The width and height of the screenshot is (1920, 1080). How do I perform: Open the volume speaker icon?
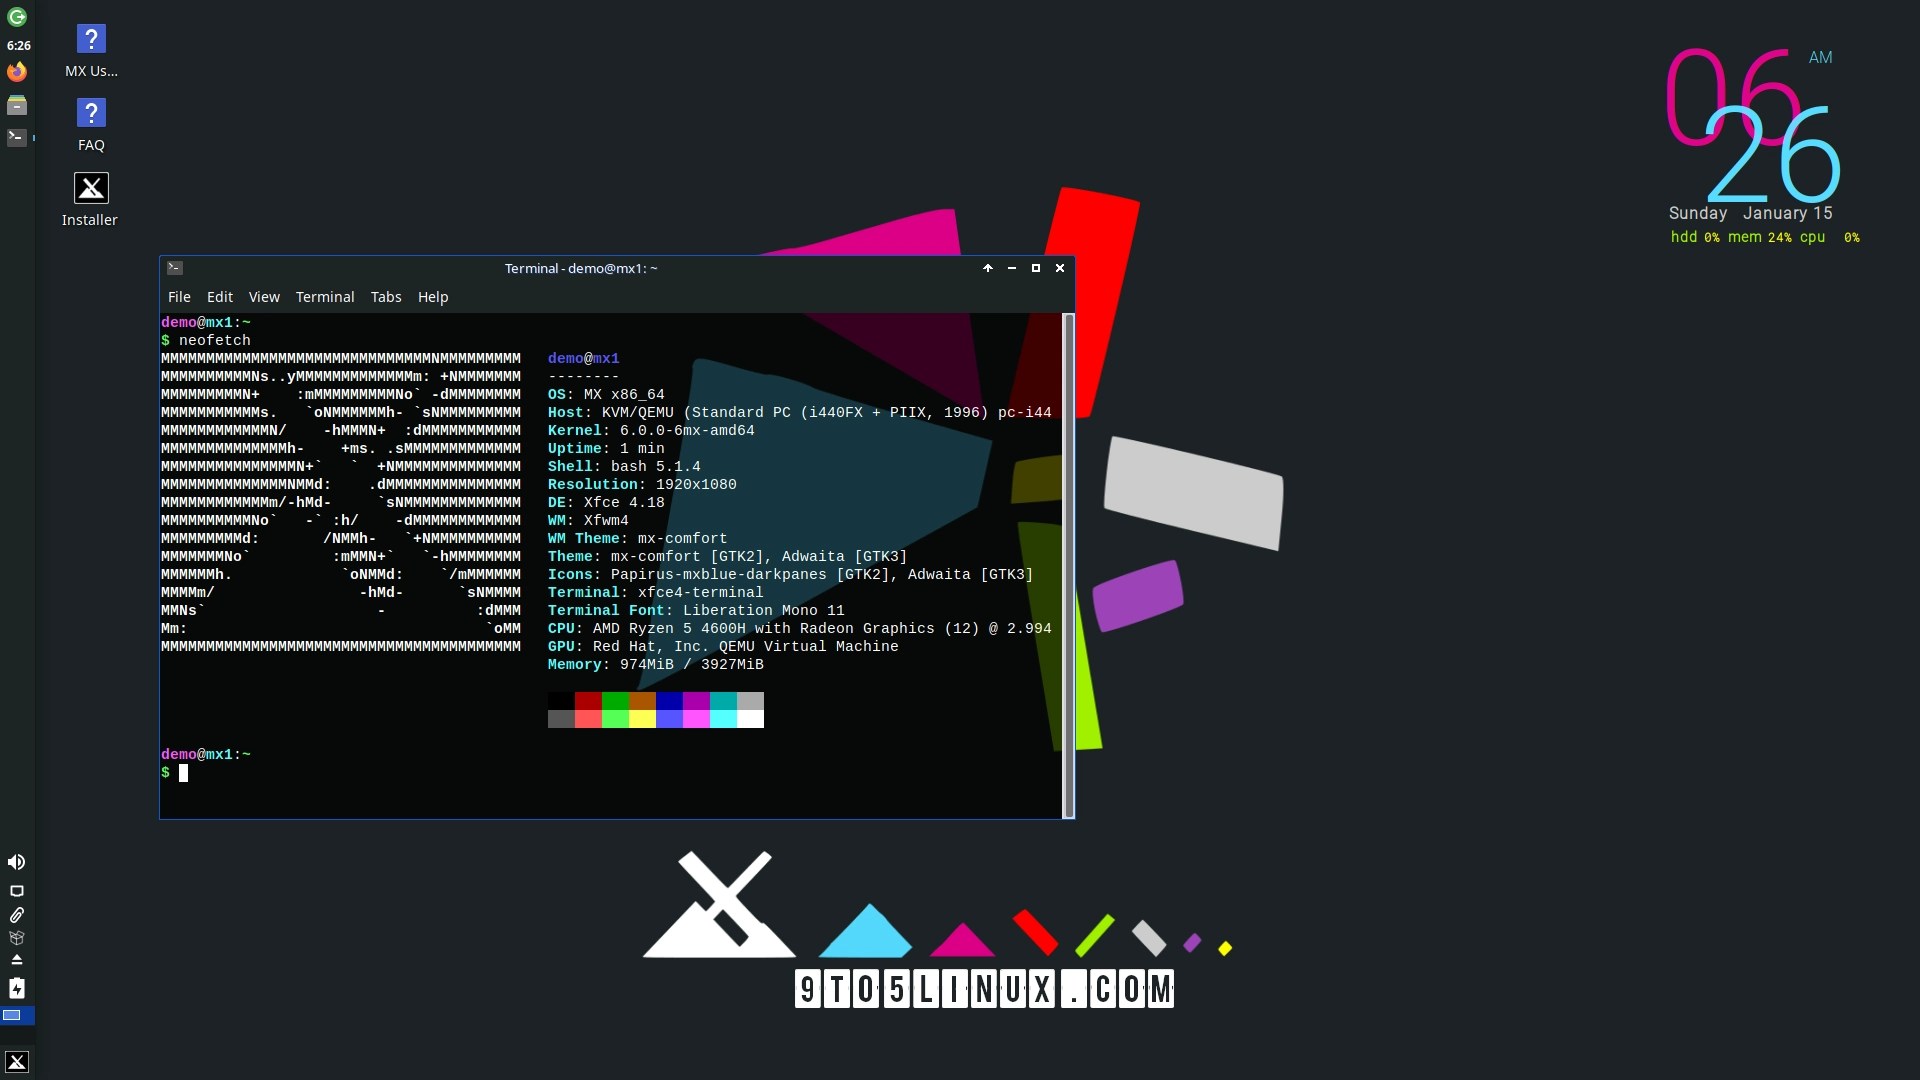pos(17,862)
